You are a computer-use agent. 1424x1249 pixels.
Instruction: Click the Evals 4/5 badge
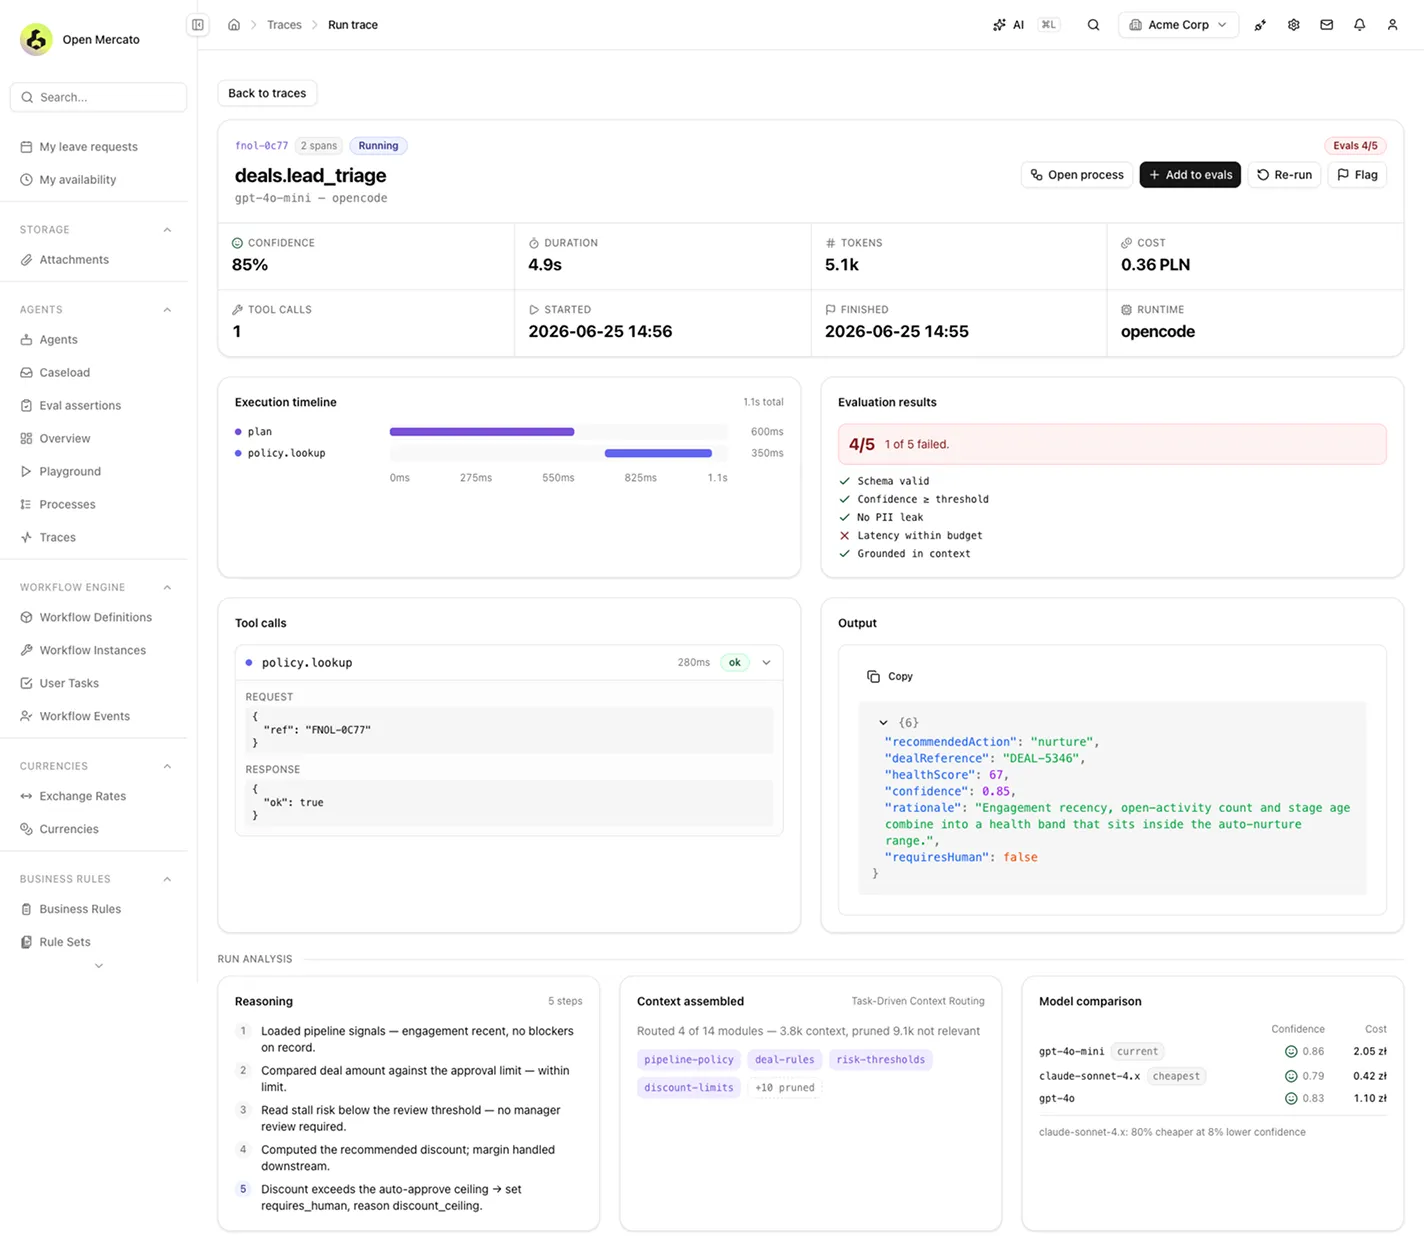pyautogui.click(x=1355, y=146)
